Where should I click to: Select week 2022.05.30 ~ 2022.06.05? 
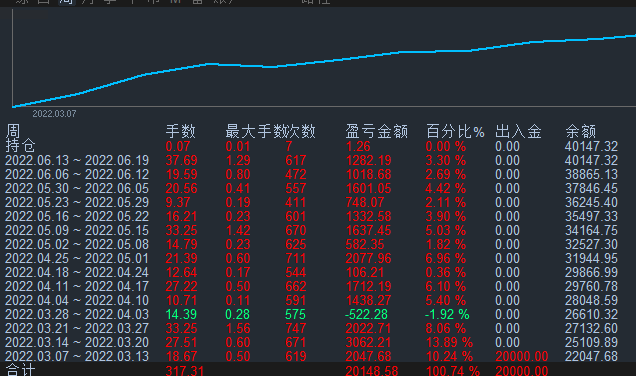[x=77, y=189]
